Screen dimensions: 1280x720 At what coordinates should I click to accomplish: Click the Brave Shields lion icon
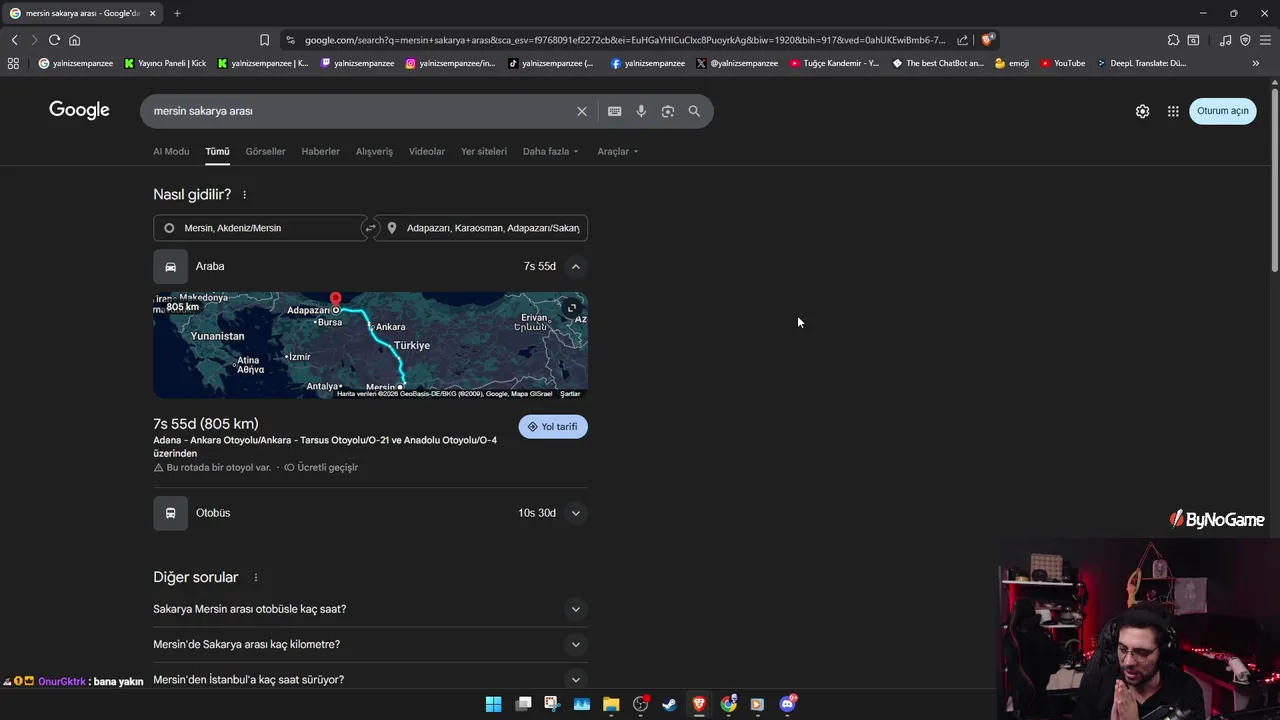[x=987, y=40]
